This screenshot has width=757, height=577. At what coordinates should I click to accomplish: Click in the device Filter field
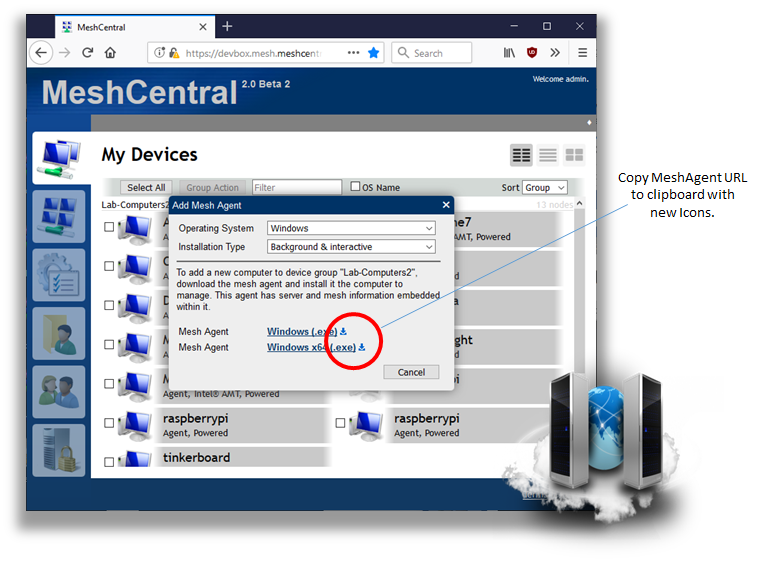pyautogui.click(x=297, y=187)
